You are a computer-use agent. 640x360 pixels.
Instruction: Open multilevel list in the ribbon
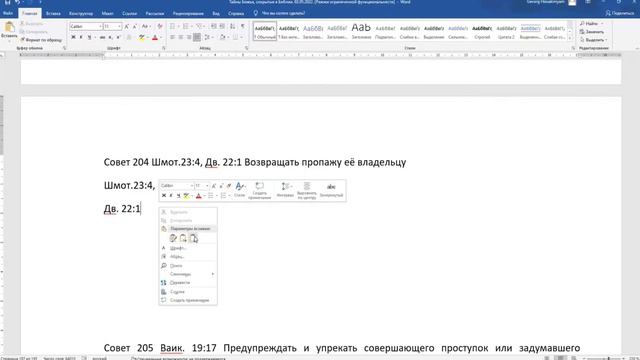coord(200,27)
